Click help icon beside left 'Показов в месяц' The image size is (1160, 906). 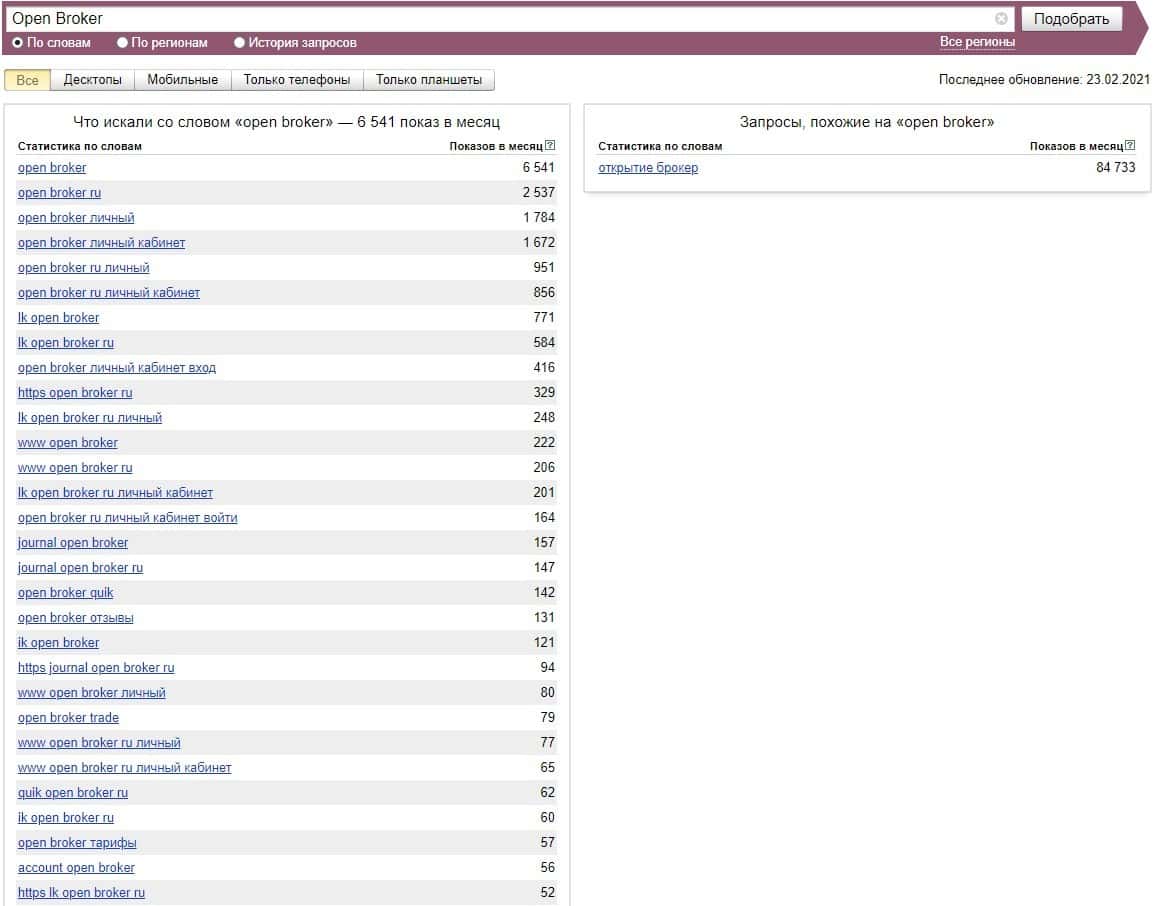pos(550,146)
